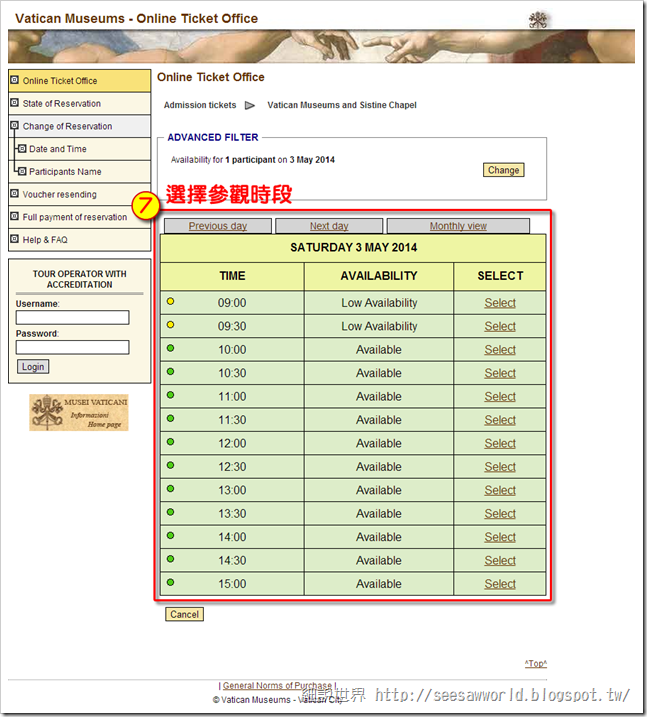Click square icon beside Online Ticket Office

coord(15,80)
